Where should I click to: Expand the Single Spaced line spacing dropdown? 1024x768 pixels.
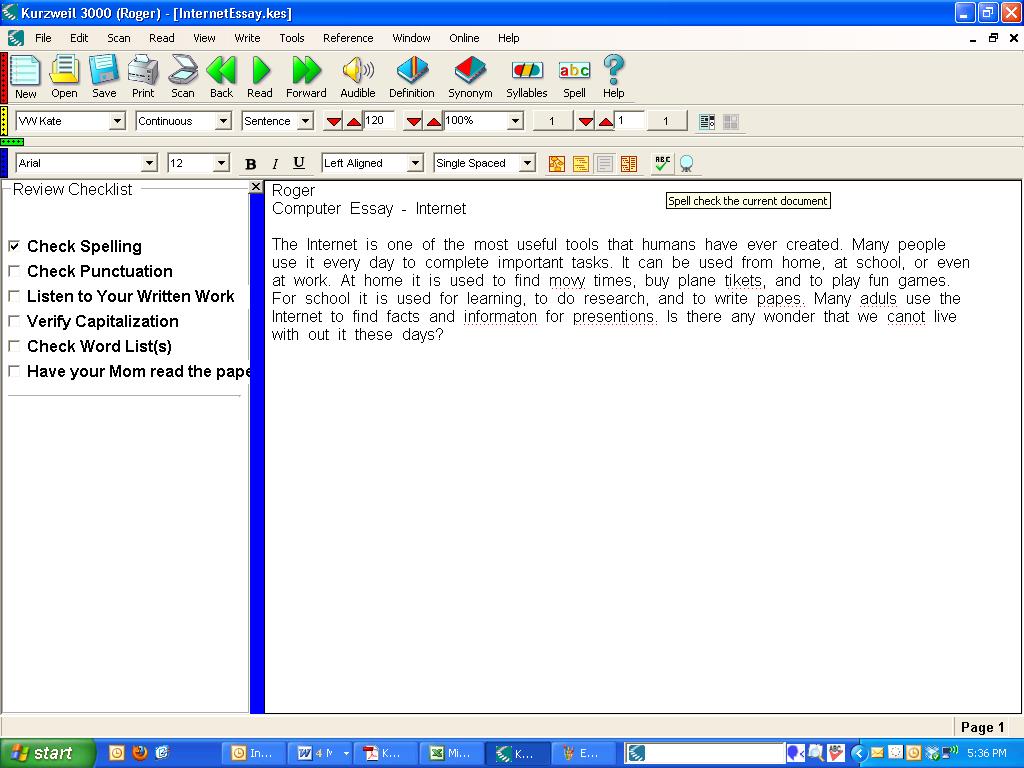527,163
